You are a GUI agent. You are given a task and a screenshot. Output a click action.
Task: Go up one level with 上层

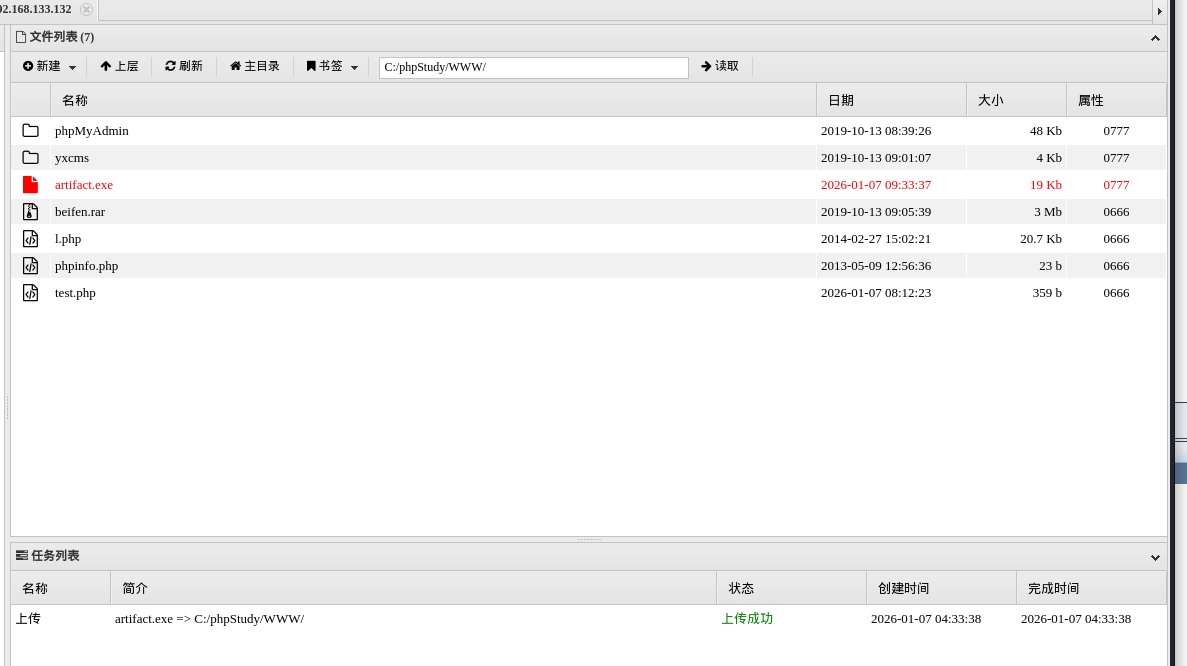[119, 67]
